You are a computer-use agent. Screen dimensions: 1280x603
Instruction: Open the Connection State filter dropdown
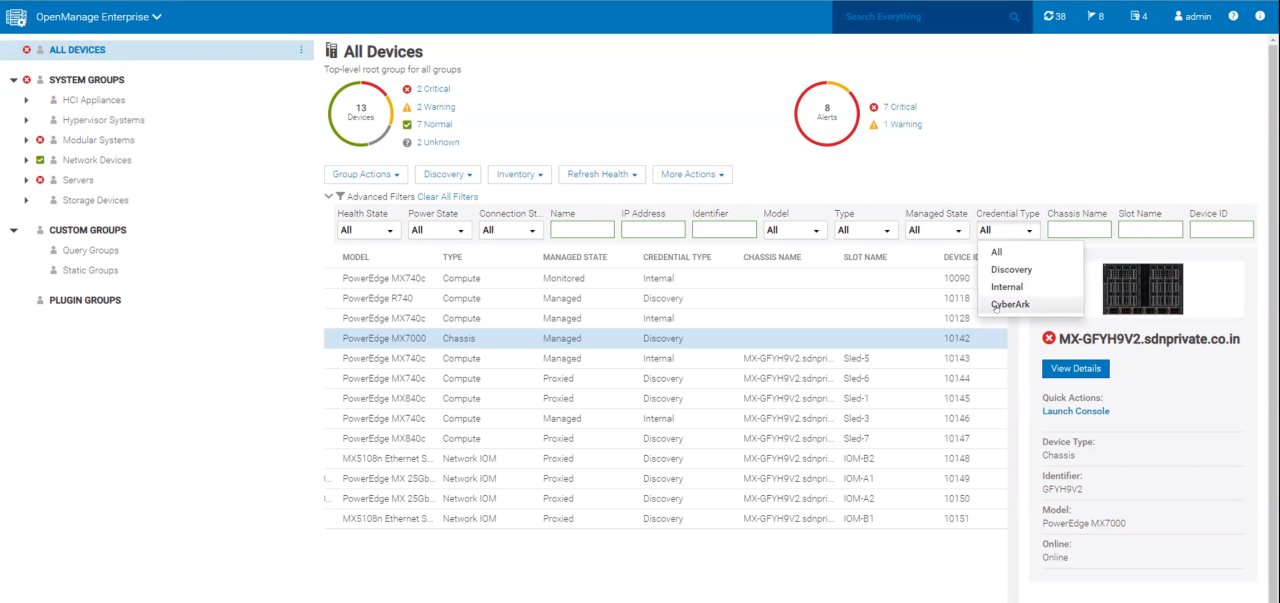click(511, 230)
